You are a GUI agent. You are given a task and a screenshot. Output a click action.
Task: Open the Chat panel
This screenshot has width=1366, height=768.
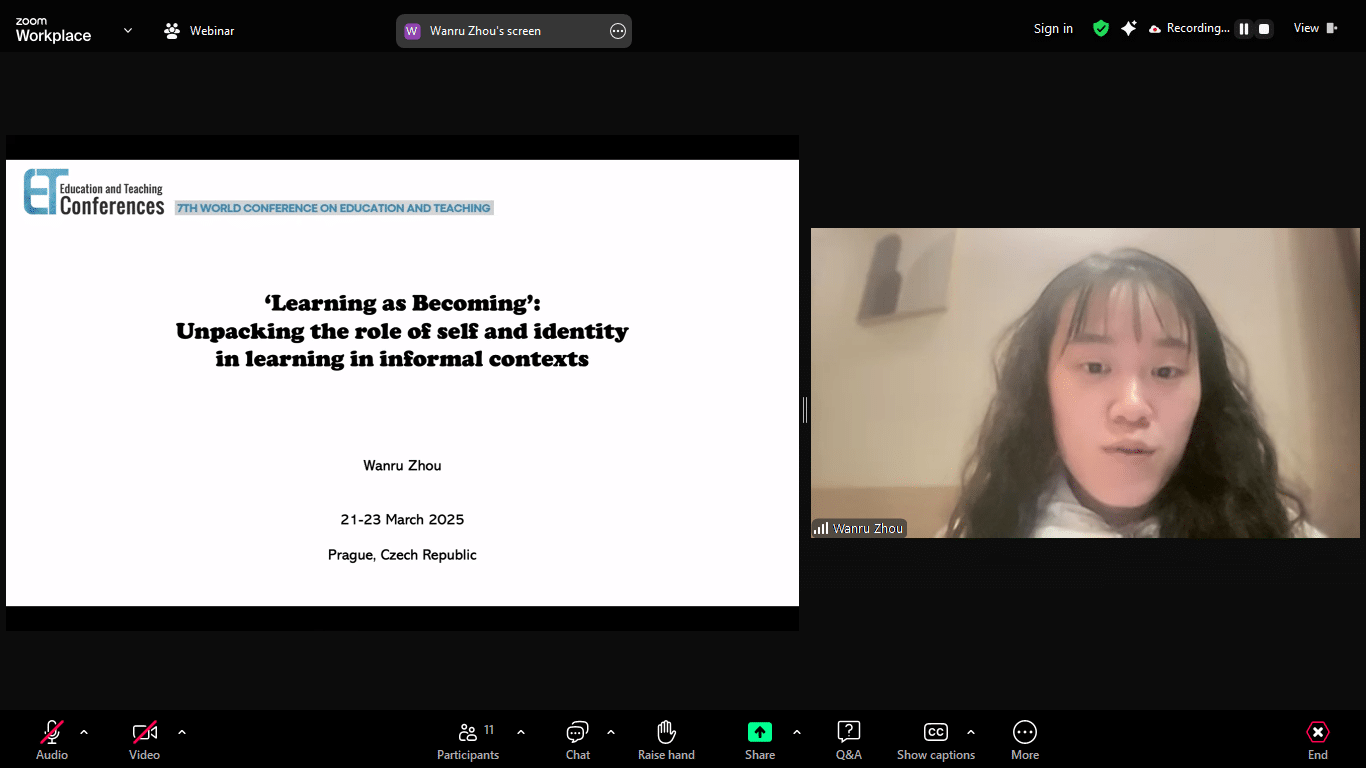pyautogui.click(x=577, y=740)
